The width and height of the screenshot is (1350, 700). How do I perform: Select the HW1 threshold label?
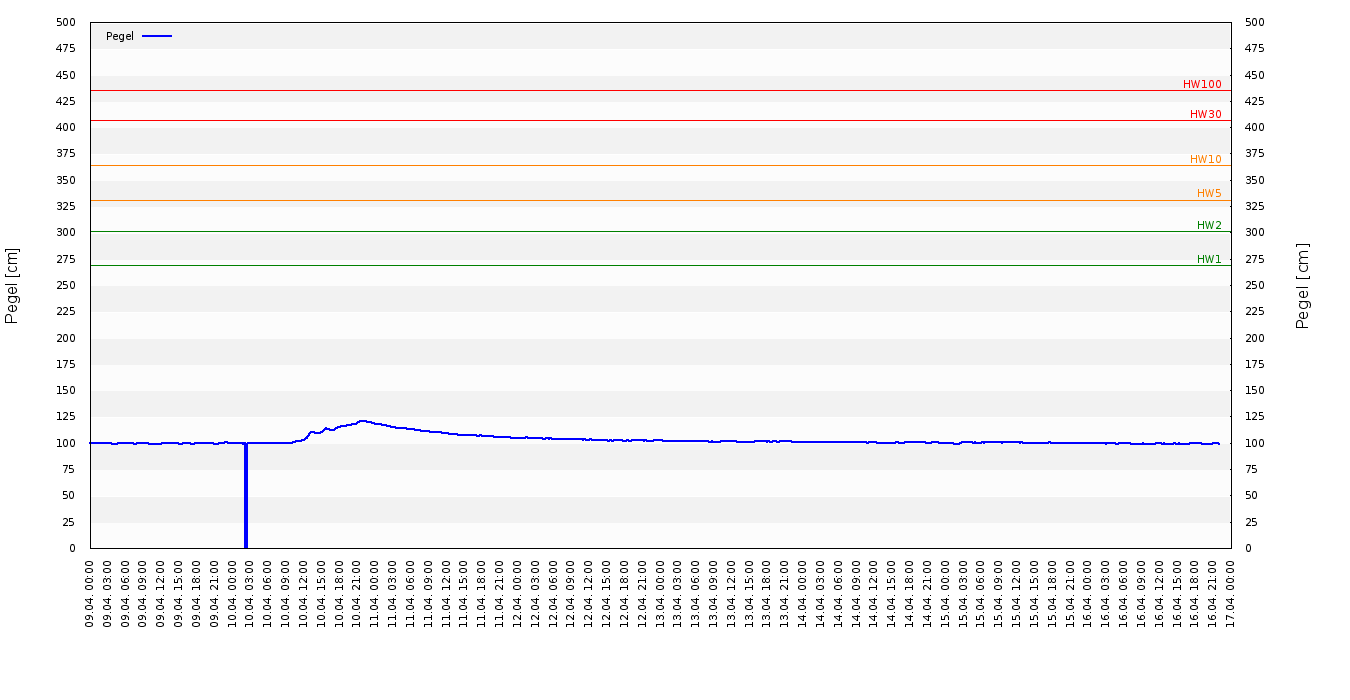coord(1209,260)
